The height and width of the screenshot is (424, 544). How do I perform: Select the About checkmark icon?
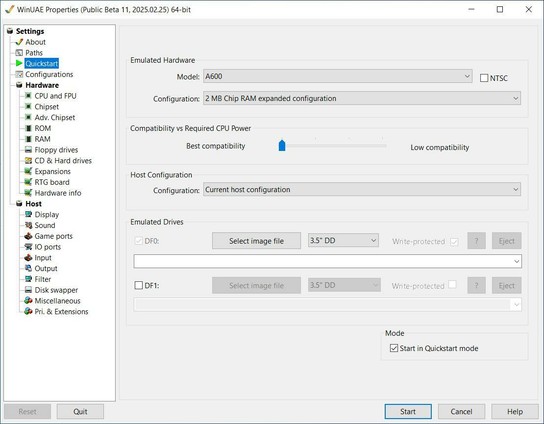tap(19, 42)
